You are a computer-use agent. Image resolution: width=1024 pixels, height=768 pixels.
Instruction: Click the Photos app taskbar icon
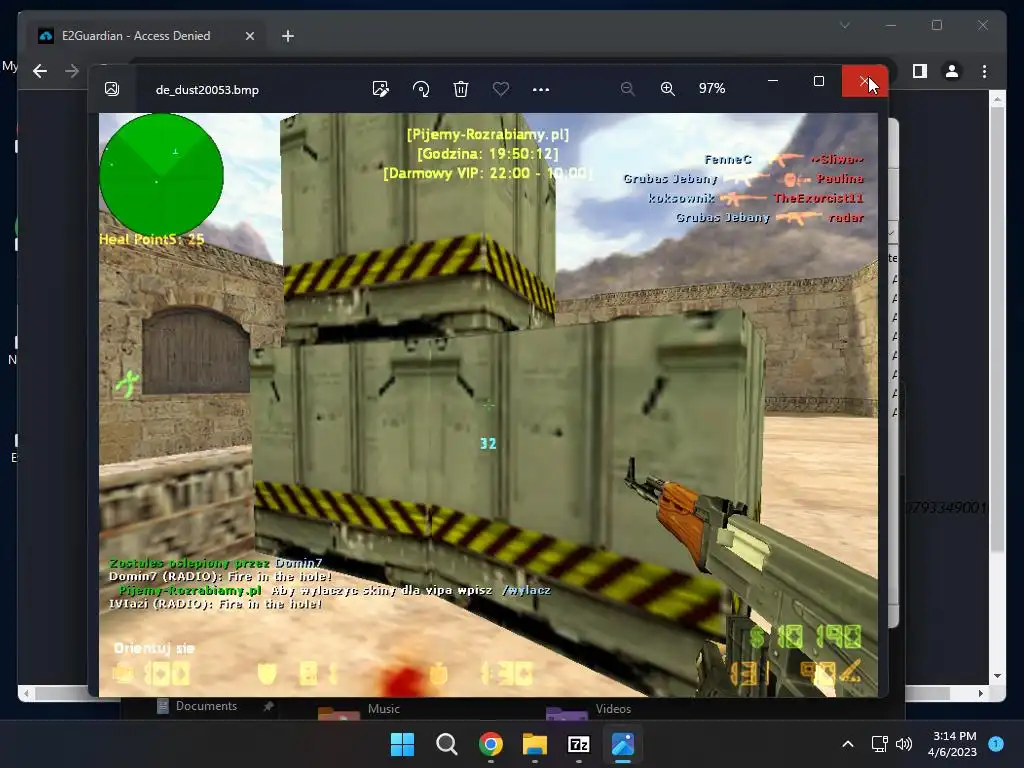[622, 744]
